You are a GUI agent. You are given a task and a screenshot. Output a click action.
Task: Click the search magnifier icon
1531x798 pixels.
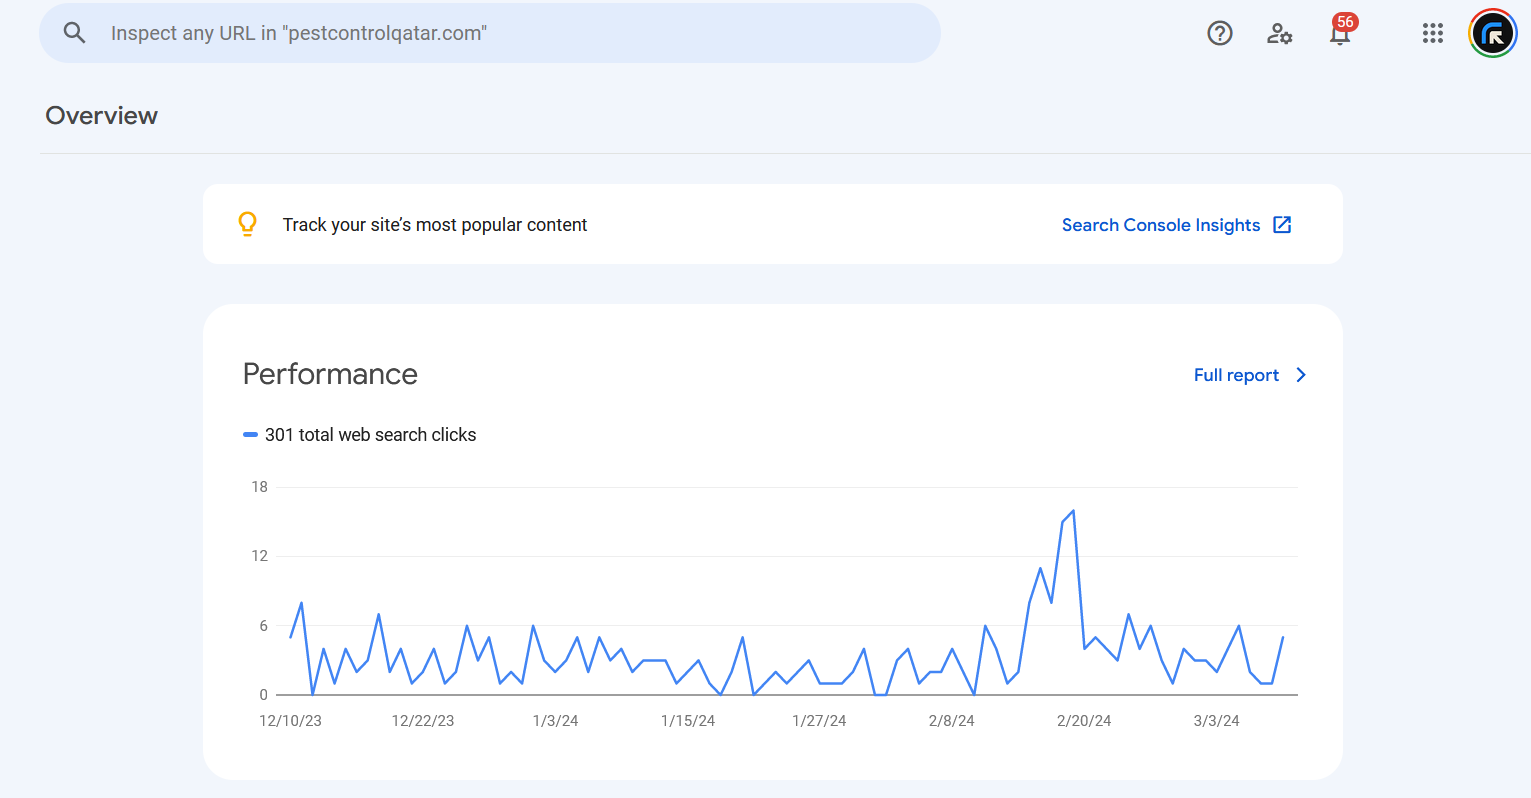(74, 33)
